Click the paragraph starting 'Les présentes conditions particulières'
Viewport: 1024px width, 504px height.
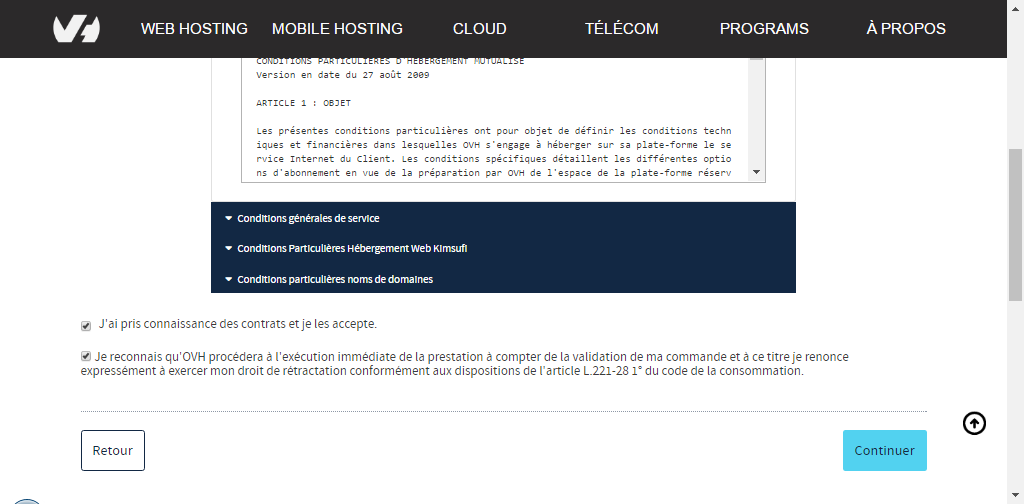click(x=494, y=151)
